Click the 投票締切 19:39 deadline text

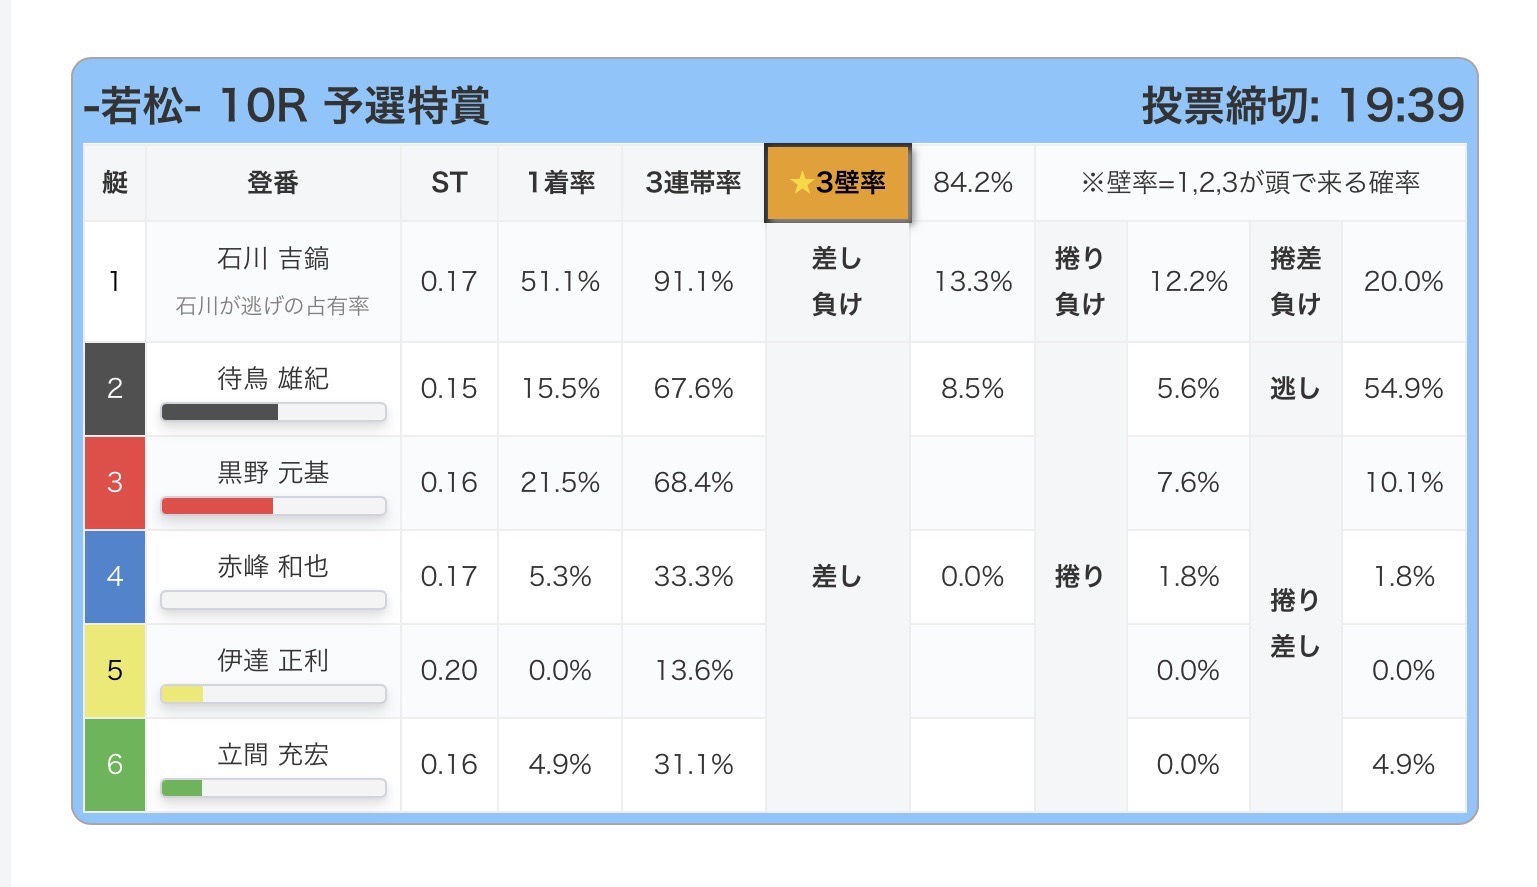(1303, 105)
